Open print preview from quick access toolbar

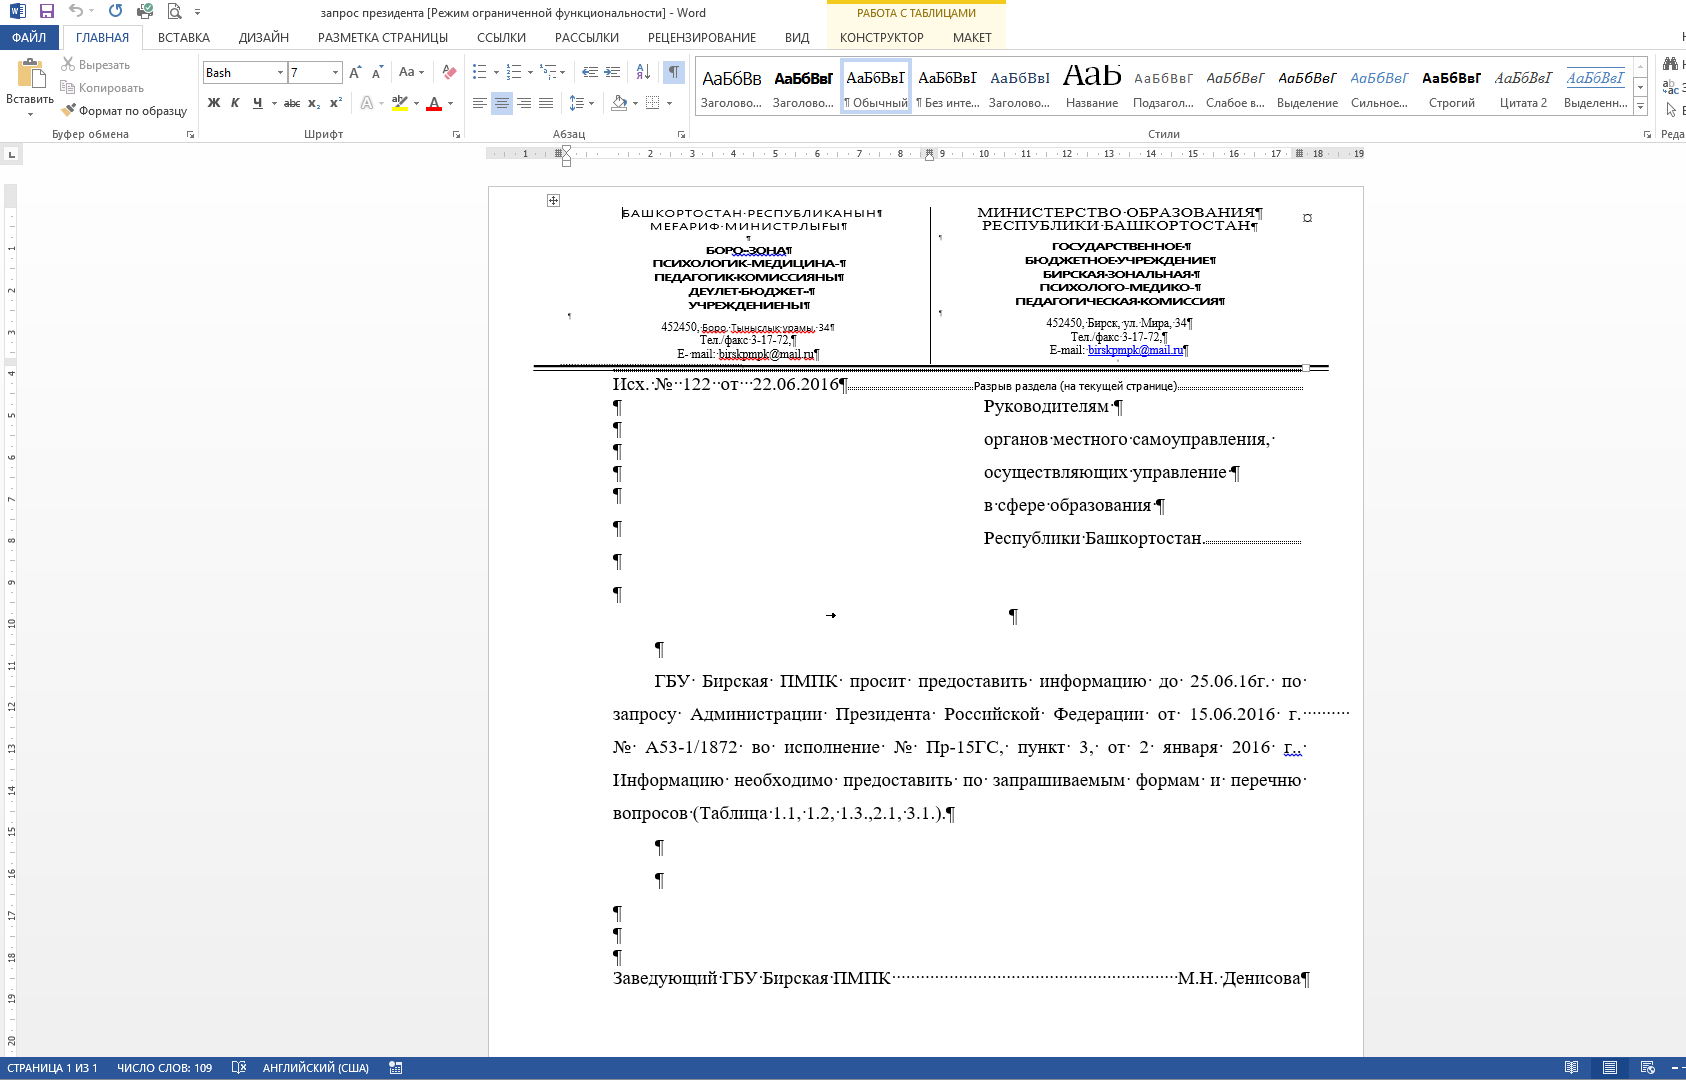point(174,12)
